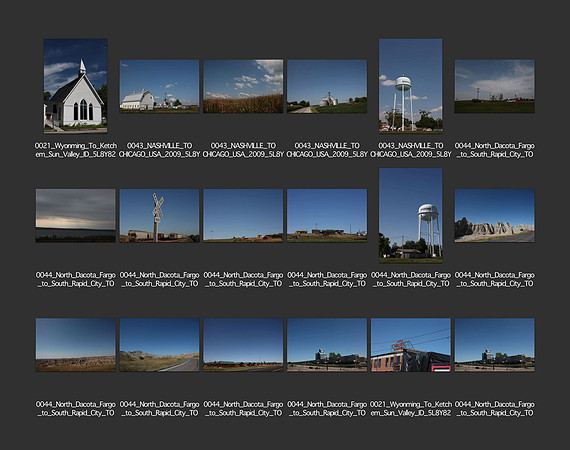Viewport: 570px width, 450px height.
Task: Choose the grain elevator thumbnail just before the brick building photo
Action: 327,345
